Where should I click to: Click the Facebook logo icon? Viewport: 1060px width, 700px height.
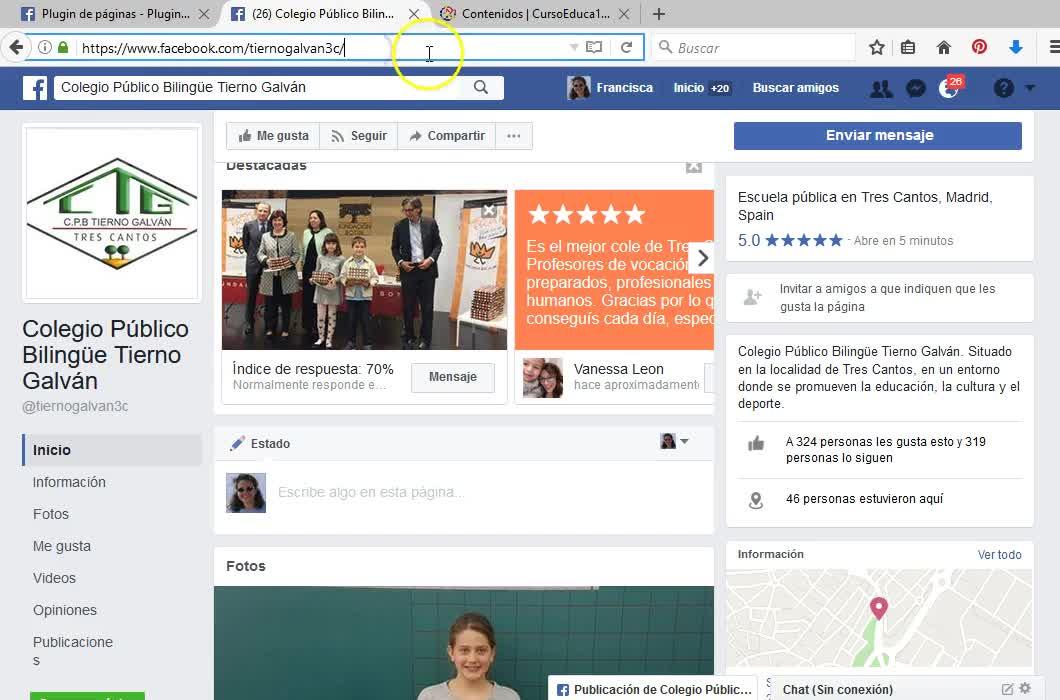tap(34, 88)
